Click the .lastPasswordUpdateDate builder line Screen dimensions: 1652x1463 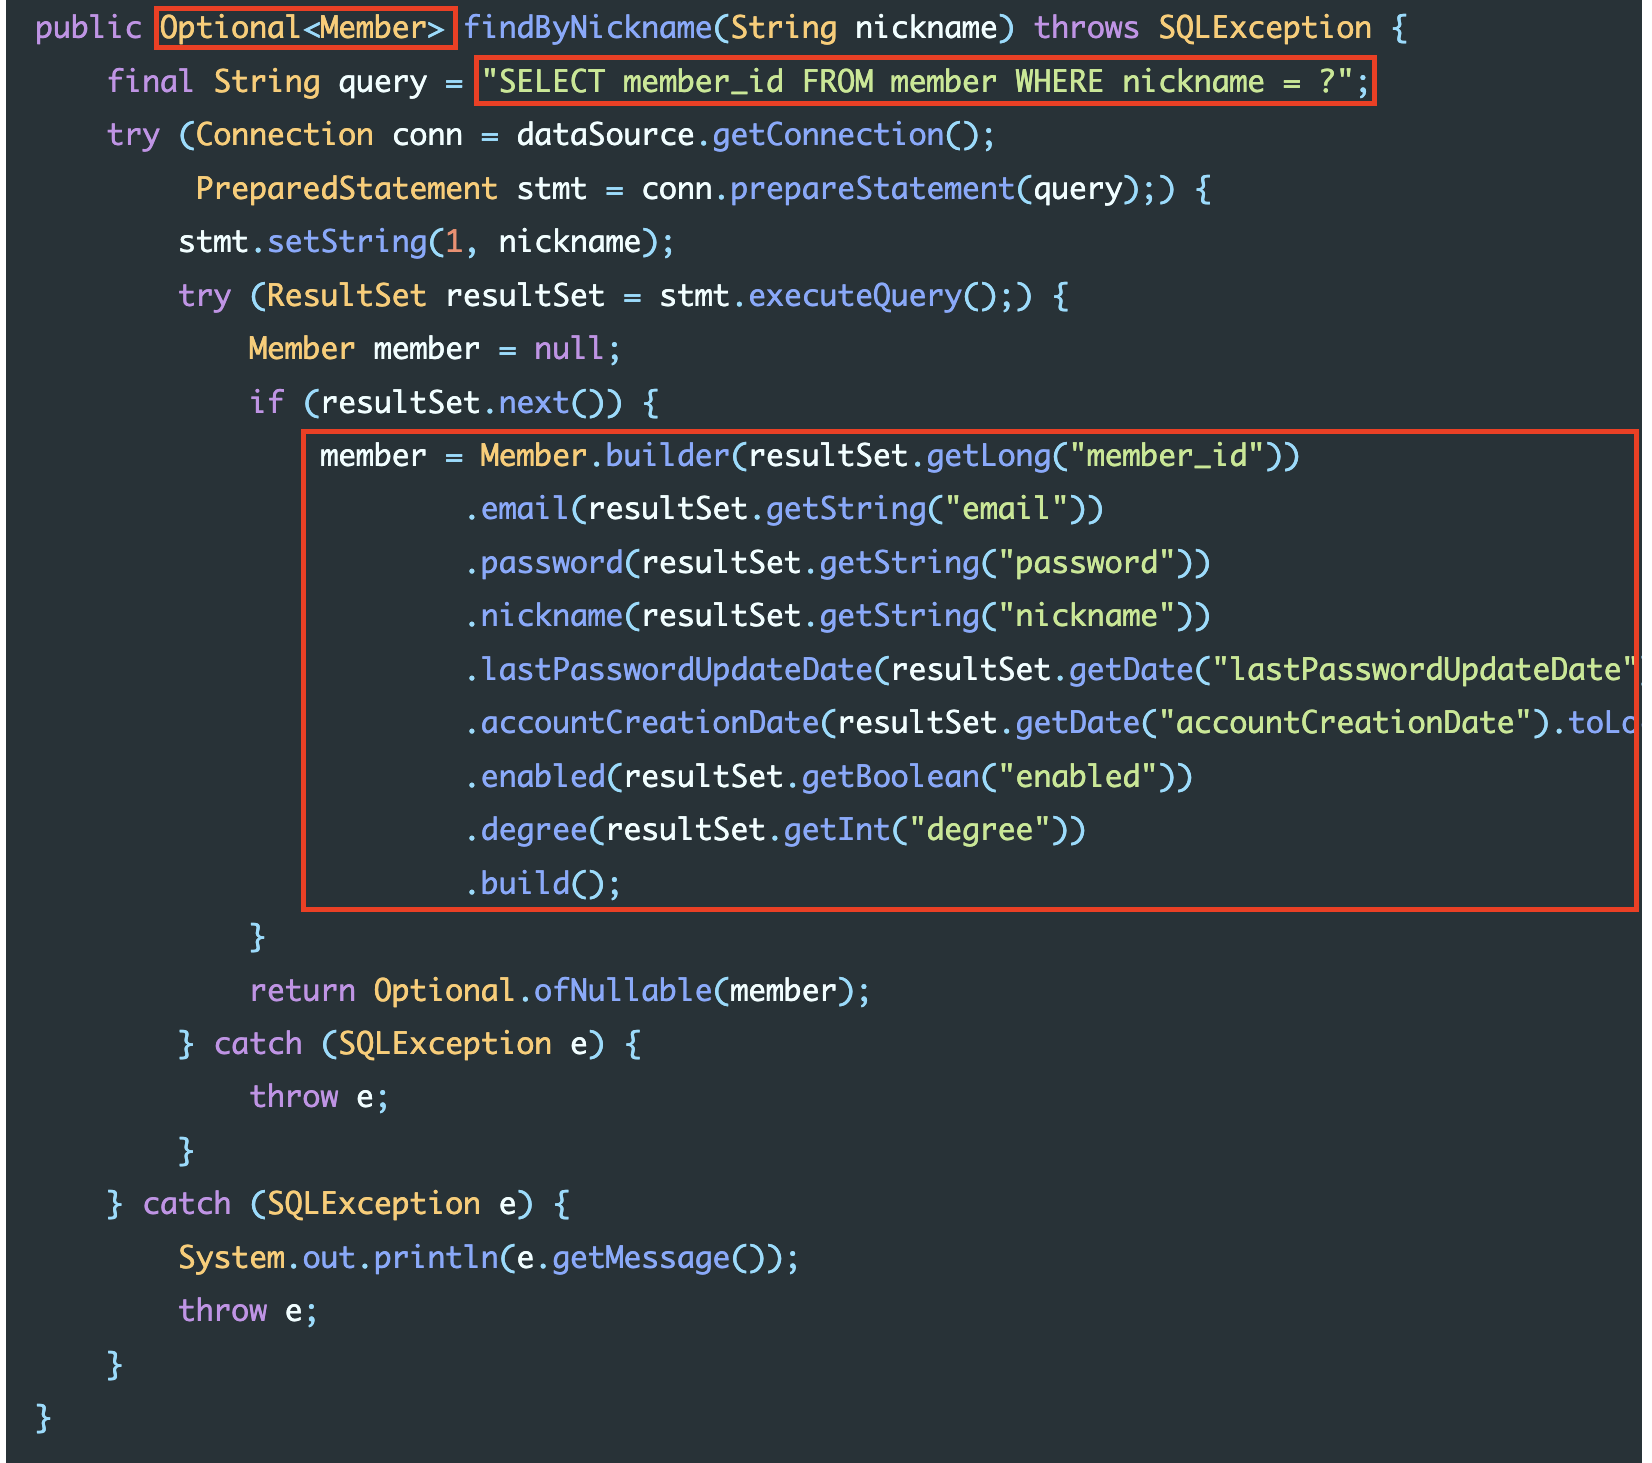tap(1050, 669)
